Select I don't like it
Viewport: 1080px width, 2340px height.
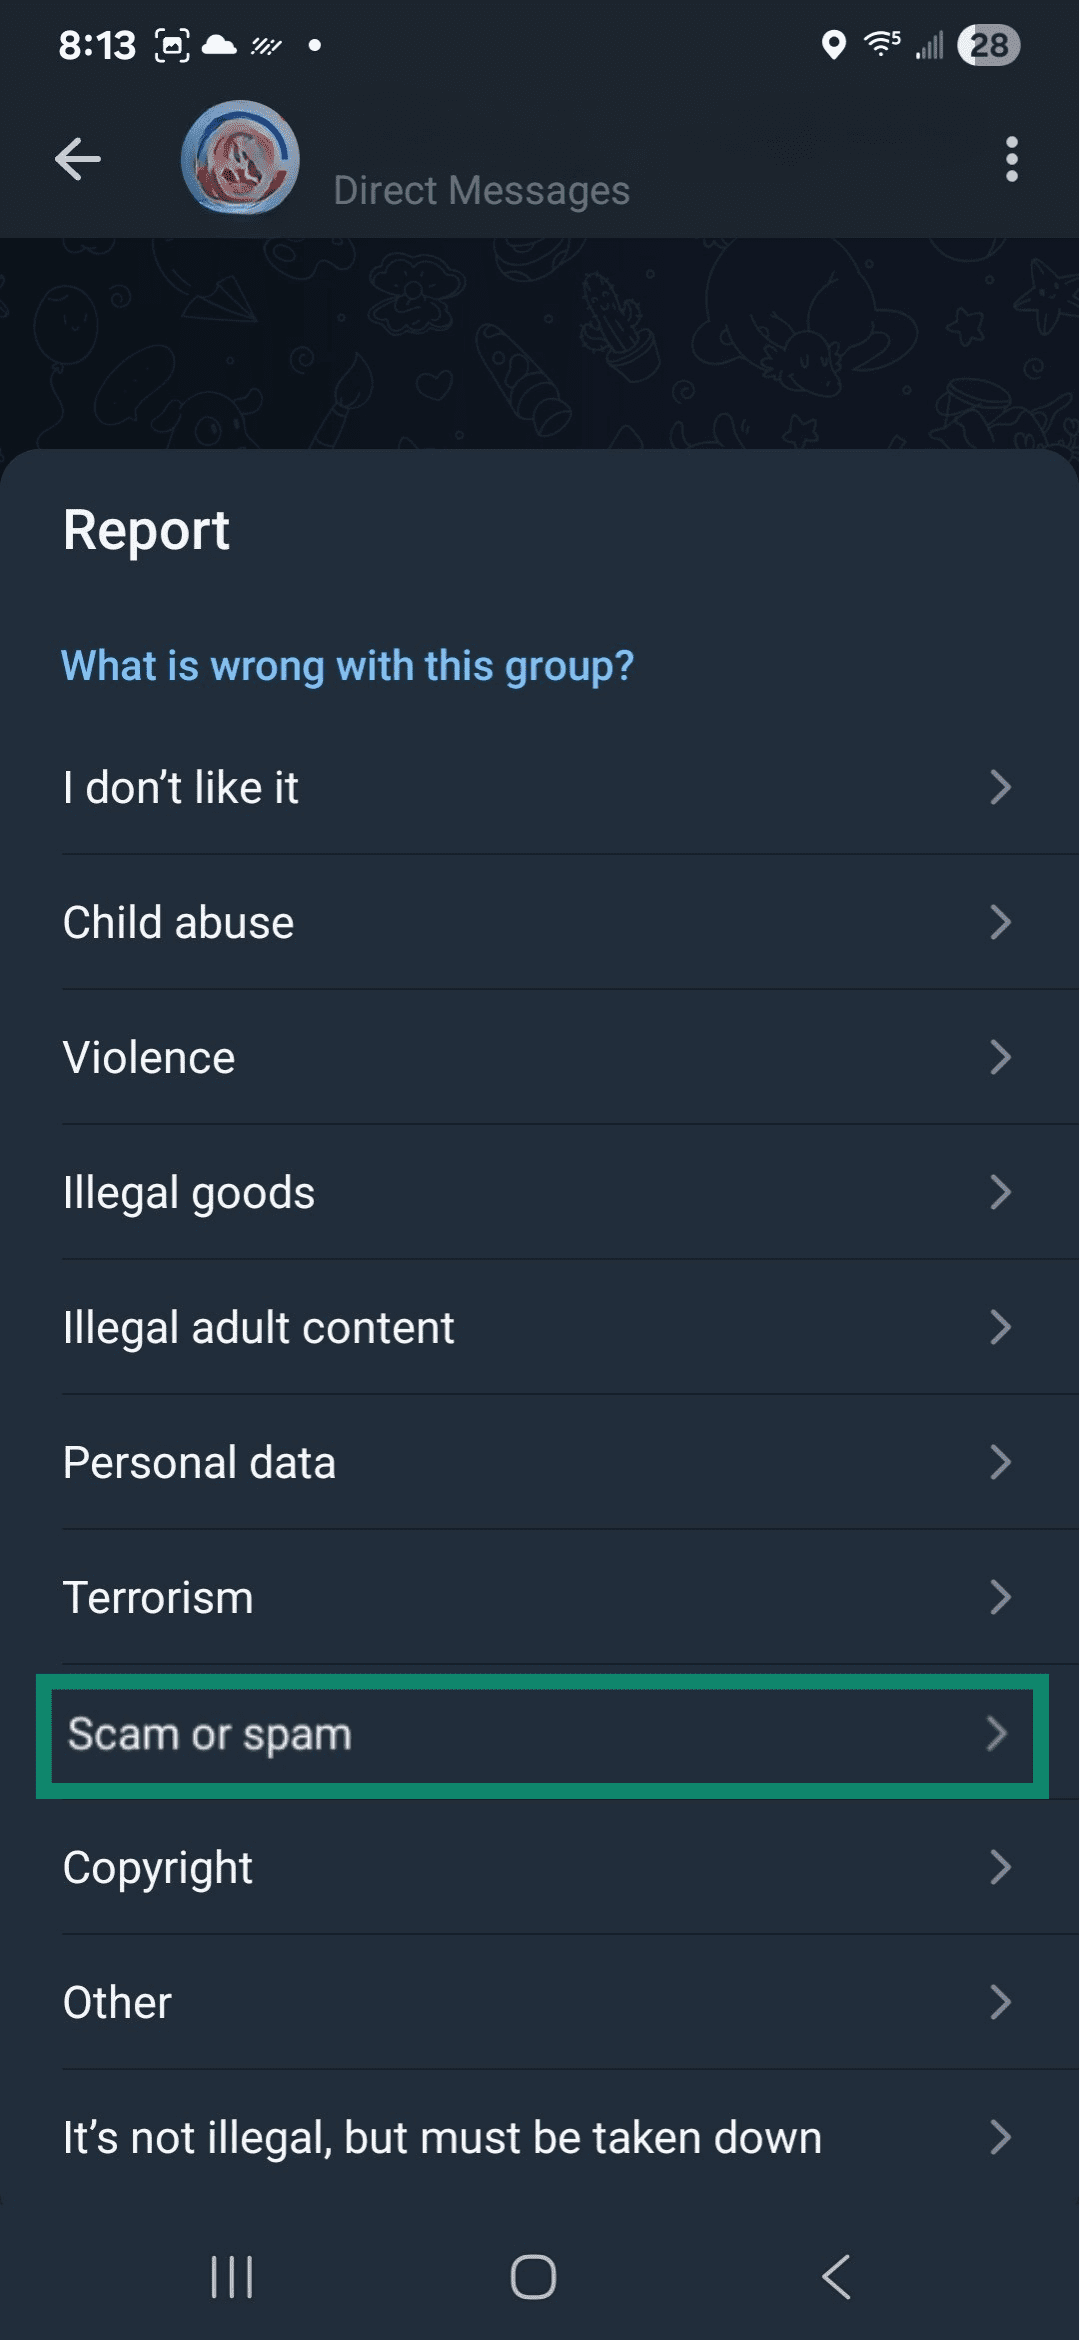tap(540, 788)
